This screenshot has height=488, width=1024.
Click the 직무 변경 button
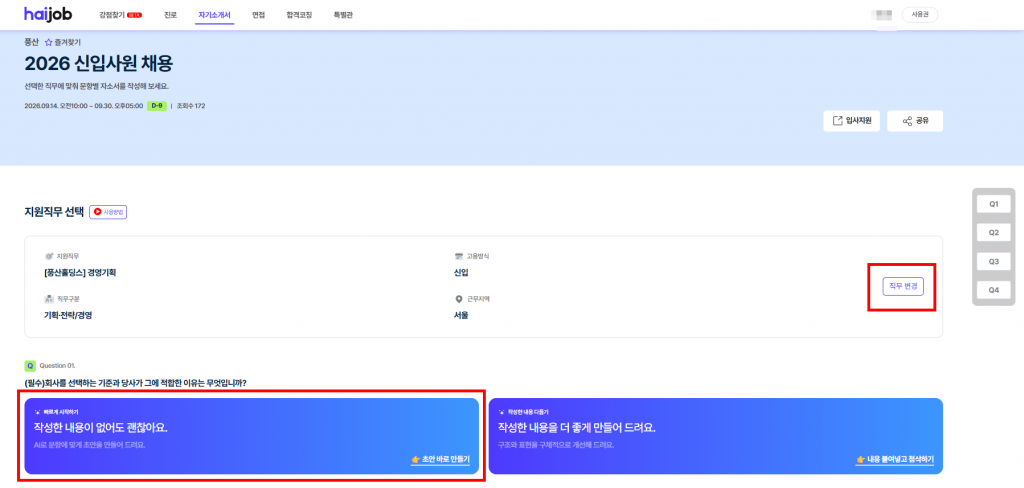click(903, 286)
